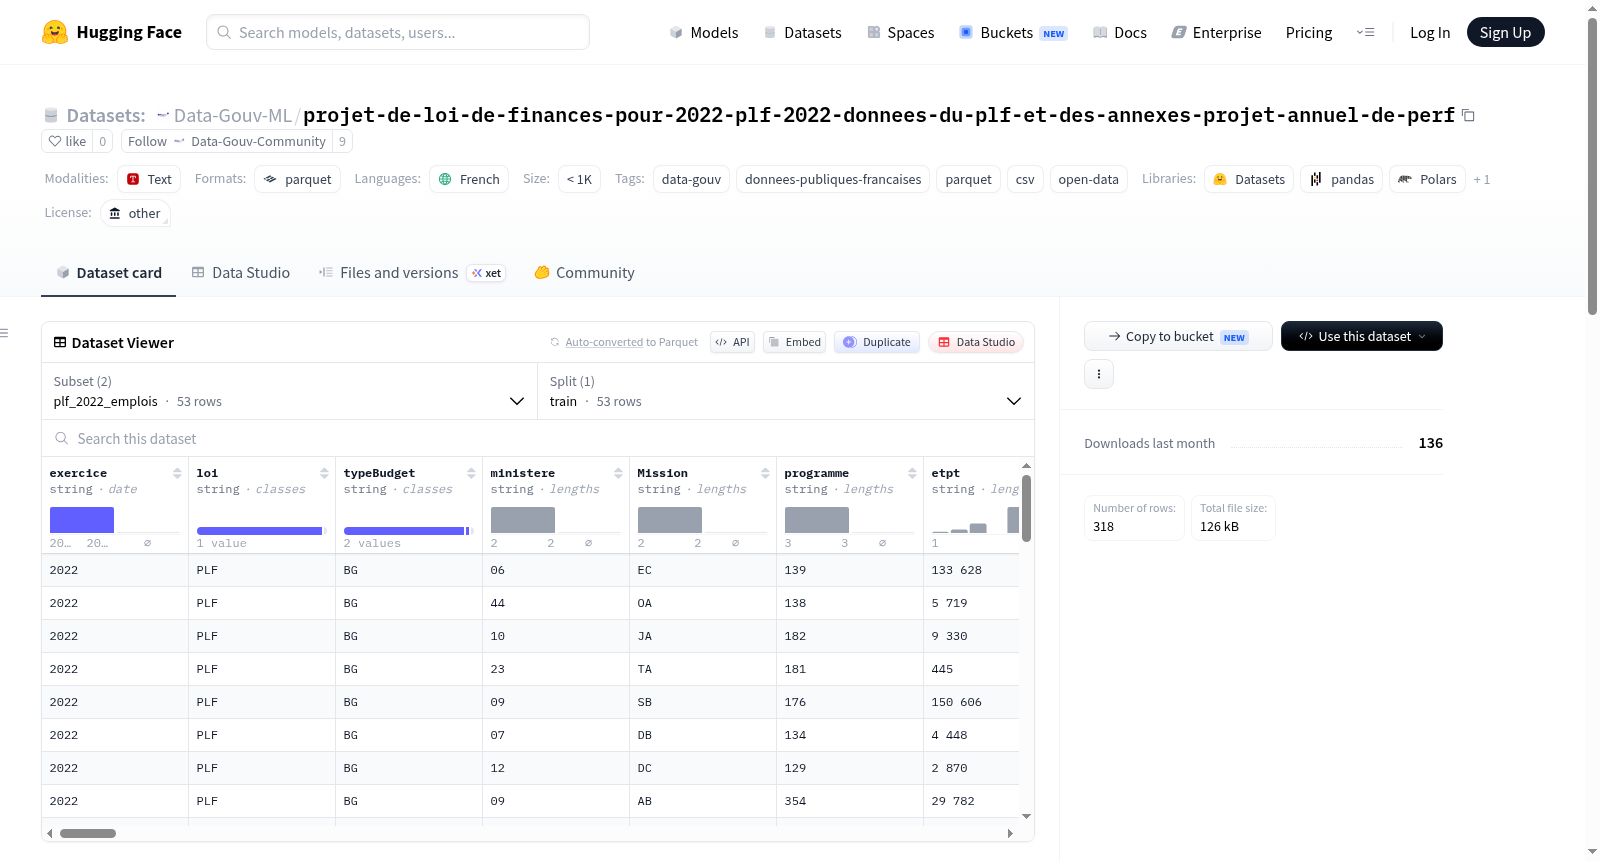This screenshot has height=861, width=1600.
Task: Click the etpt value 133 628 cell
Action: [971, 570]
